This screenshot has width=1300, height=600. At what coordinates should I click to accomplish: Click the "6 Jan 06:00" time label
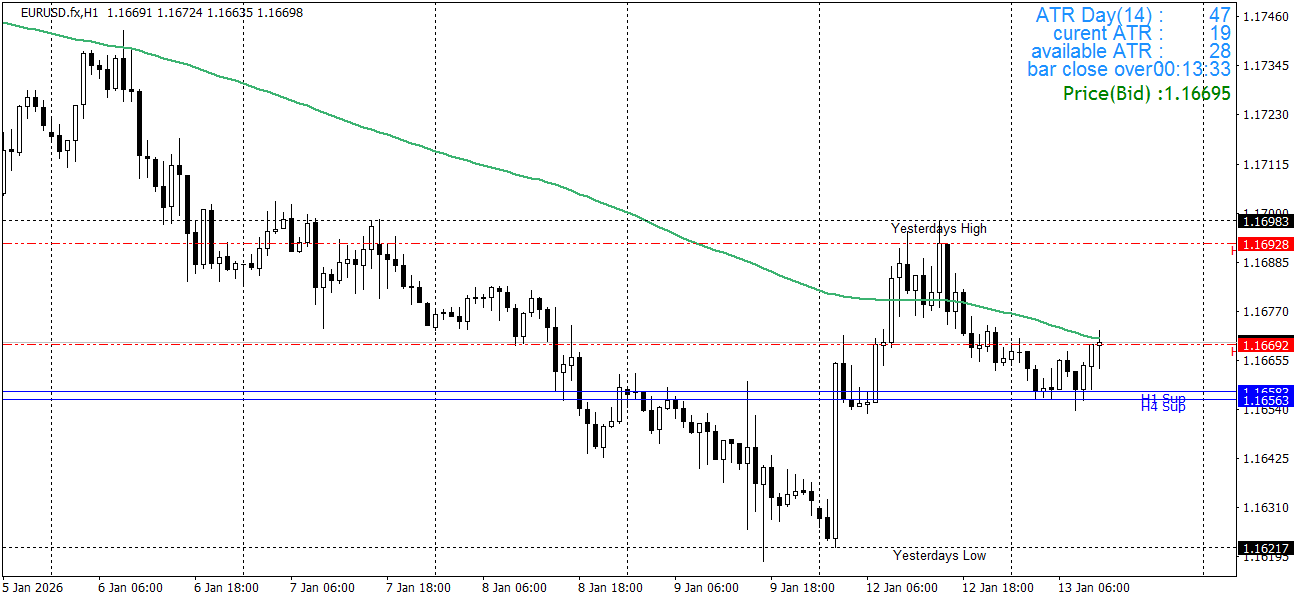[130, 588]
